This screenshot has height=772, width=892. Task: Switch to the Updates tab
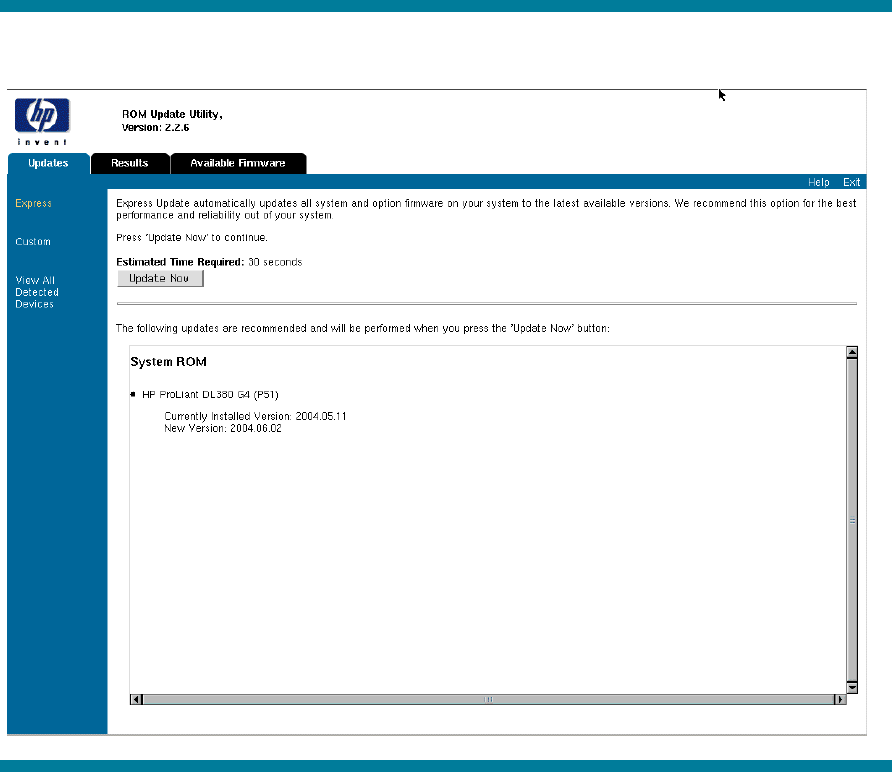coord(48,163)
